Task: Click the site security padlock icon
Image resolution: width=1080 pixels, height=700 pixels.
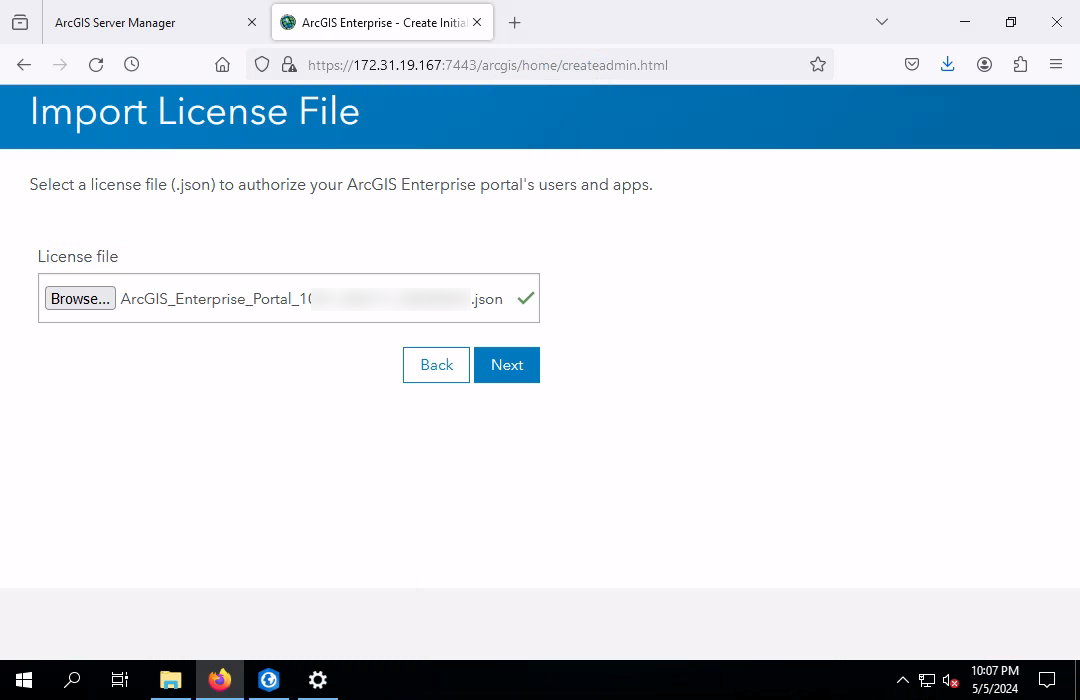Action: coord(289,65)
